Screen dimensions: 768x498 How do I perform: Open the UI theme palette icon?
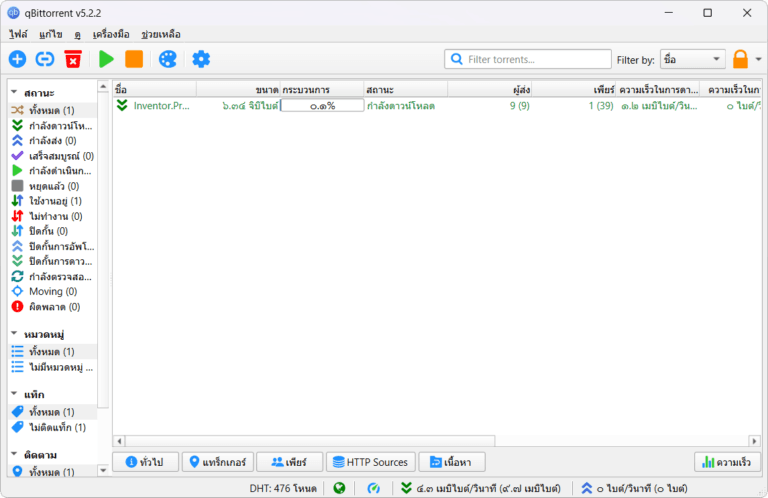[x=168, y=59]
